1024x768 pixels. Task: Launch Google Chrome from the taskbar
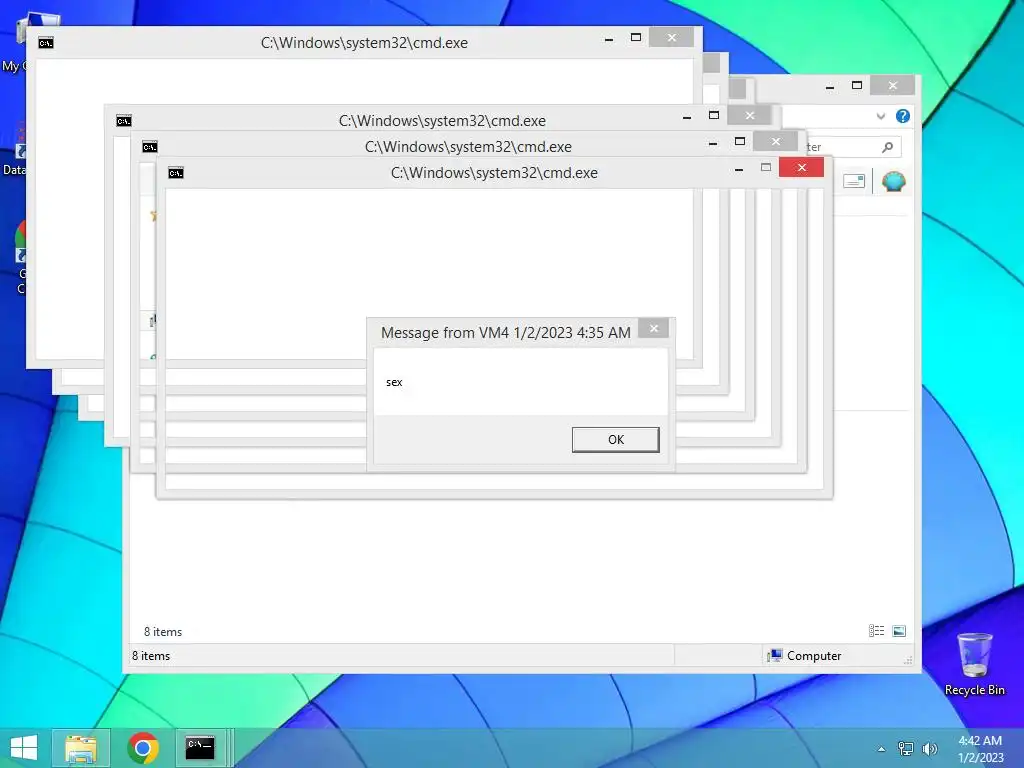(143, 748)
